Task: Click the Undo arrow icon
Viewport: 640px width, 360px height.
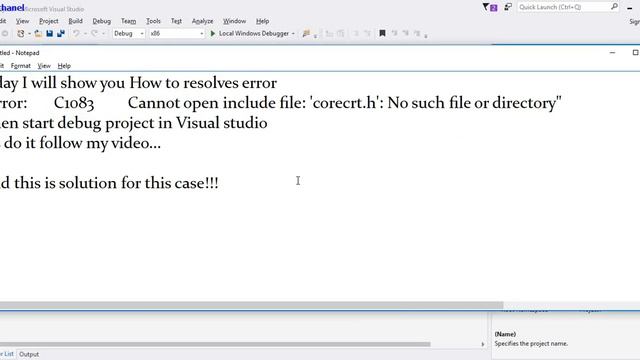Action: pos(76,33)
